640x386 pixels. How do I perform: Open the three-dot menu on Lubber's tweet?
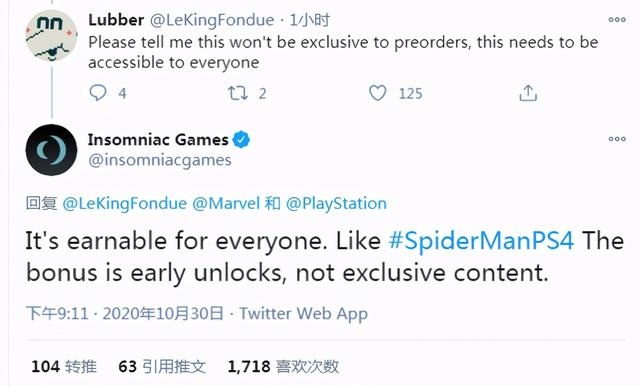(x=617, y=19)
